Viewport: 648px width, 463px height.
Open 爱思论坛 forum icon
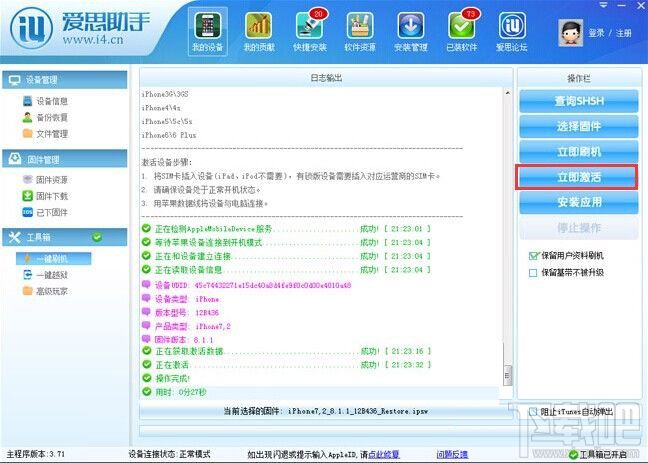point(512,32)
